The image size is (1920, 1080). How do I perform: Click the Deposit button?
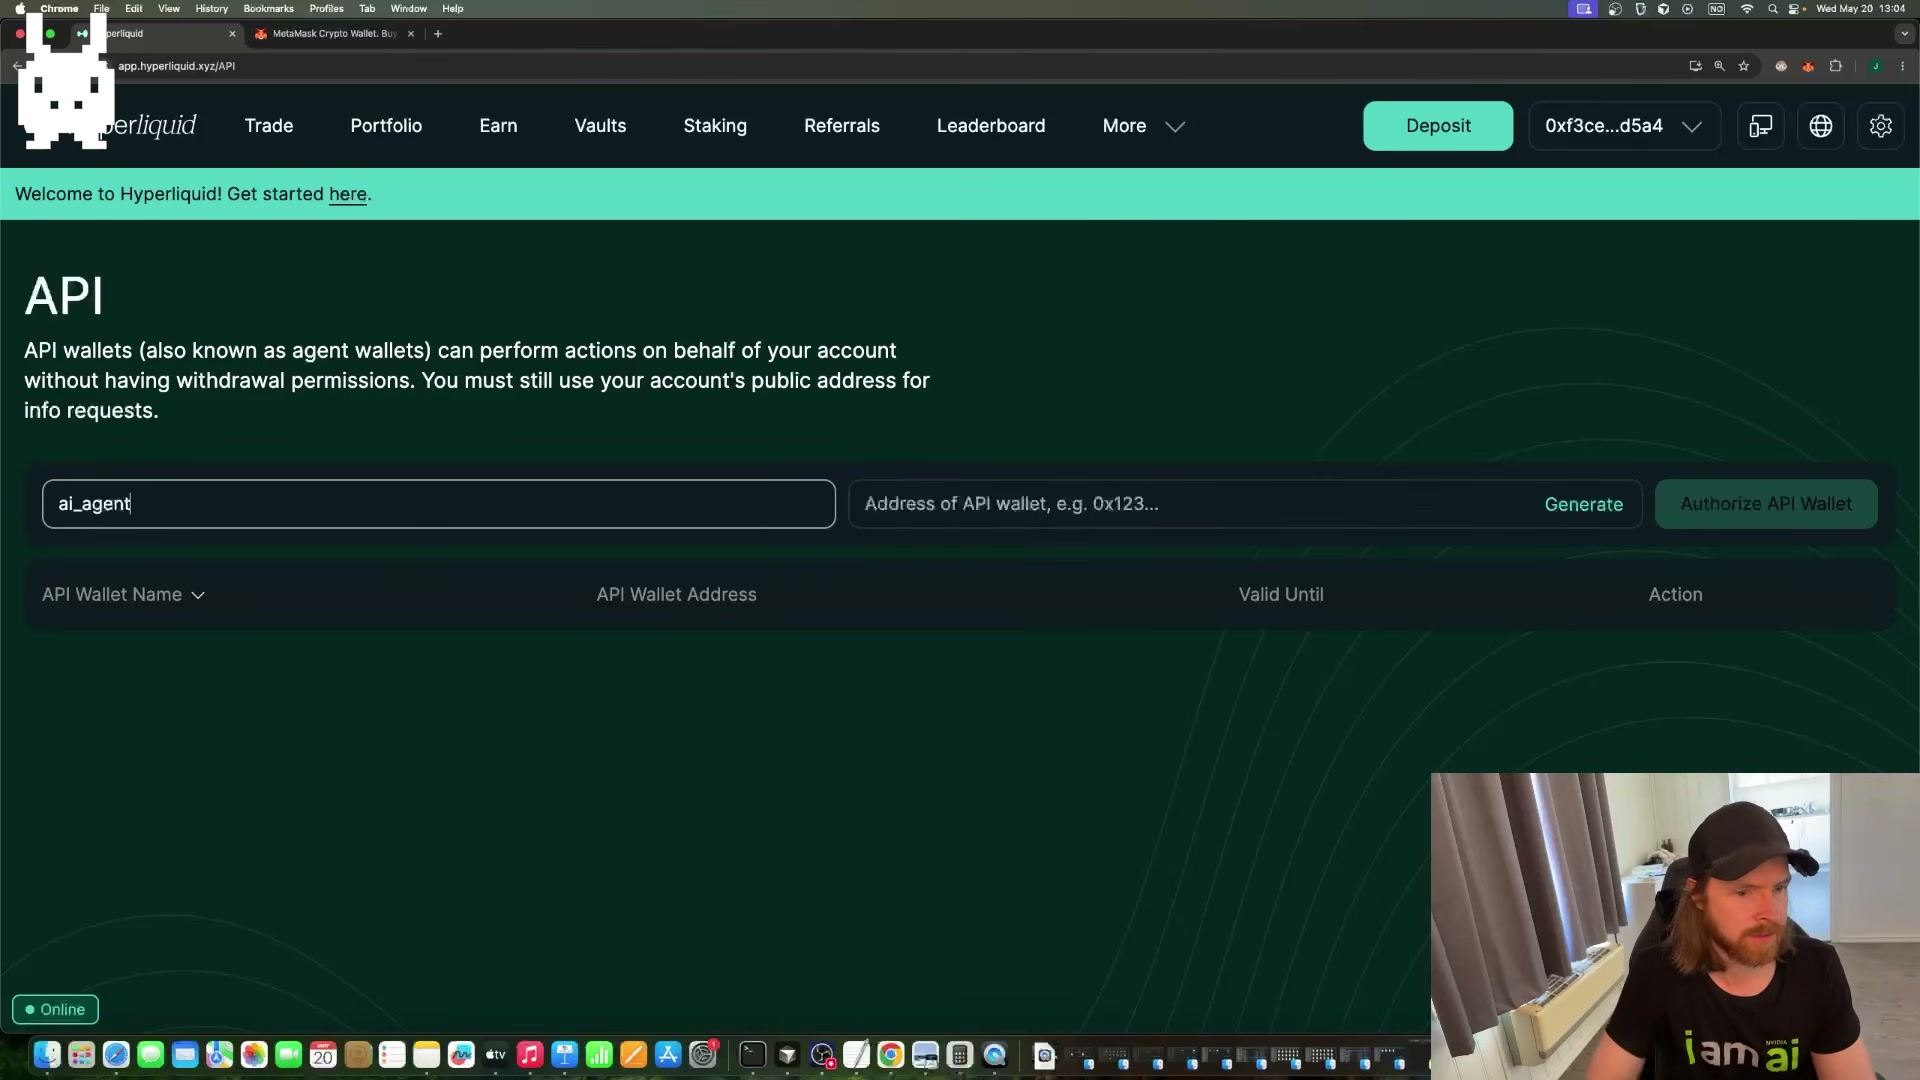point(1438,126)
